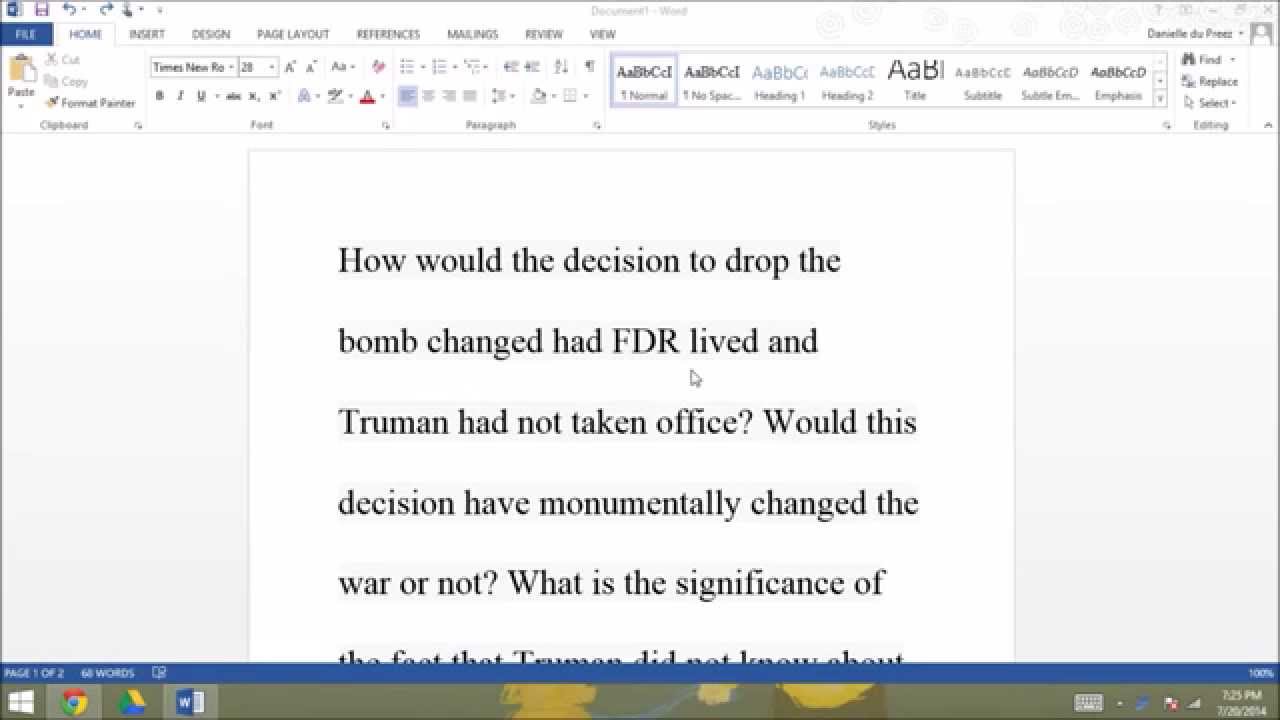The height and width of the screenshot is (720, 1280).
Task: Apply the Title style
Action: point(915,80)
